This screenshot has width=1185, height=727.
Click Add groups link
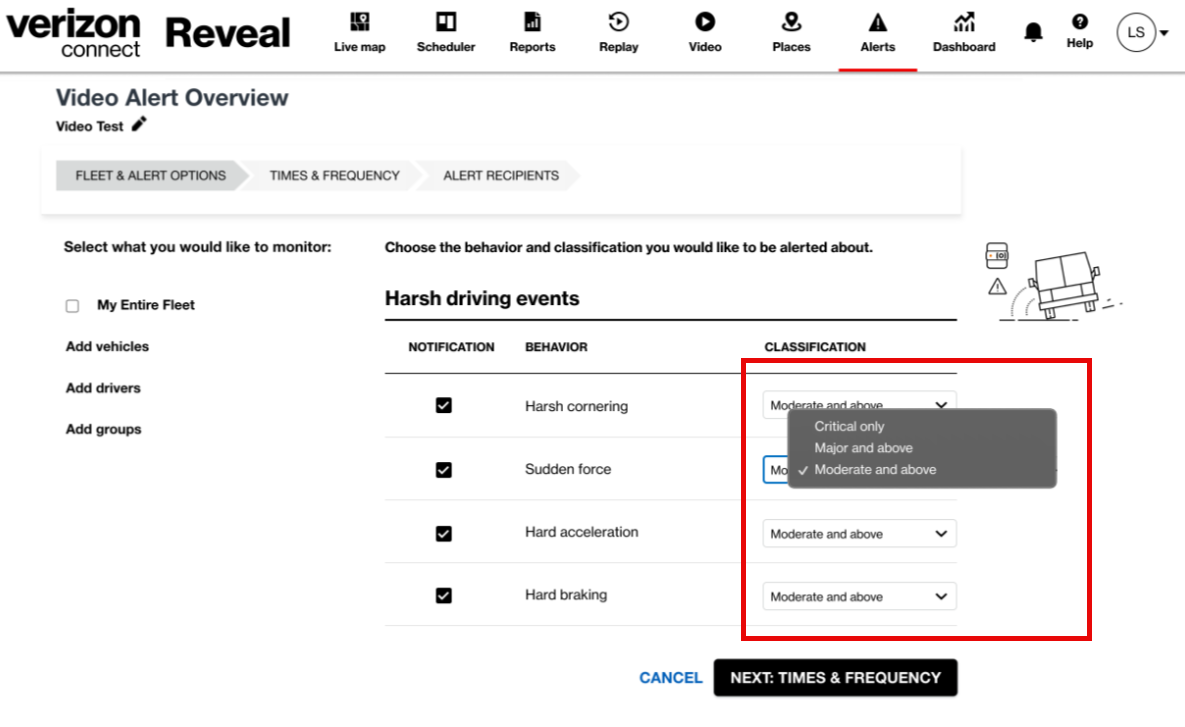pos(104,429)
